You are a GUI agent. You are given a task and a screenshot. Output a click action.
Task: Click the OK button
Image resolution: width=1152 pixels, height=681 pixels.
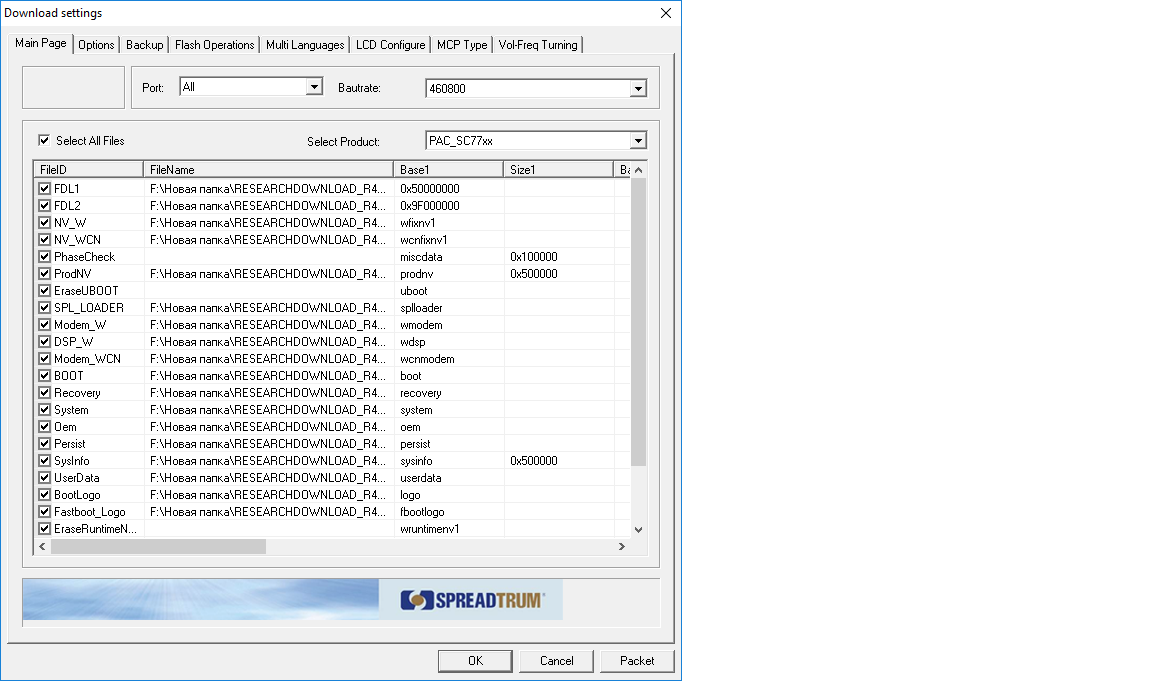pos(475,661)
